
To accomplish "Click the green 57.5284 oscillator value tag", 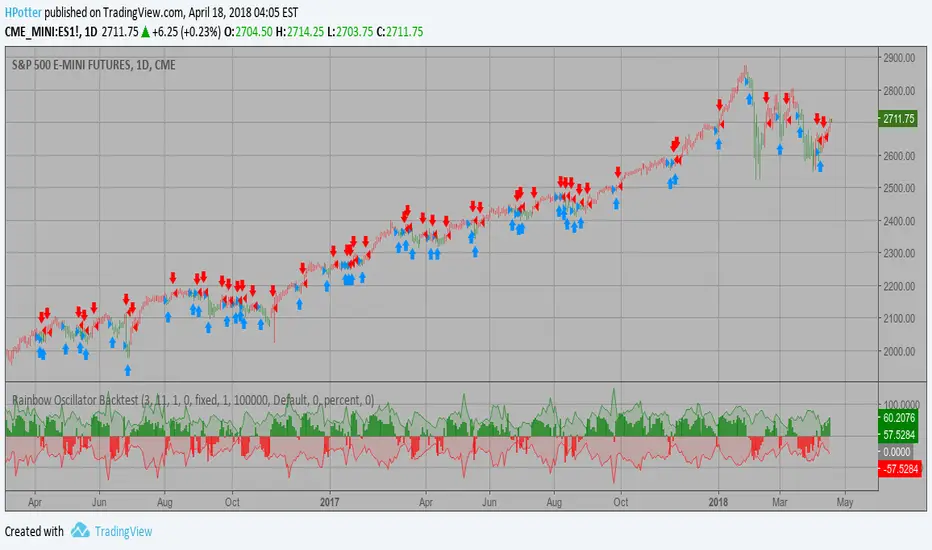I will 899,435.
